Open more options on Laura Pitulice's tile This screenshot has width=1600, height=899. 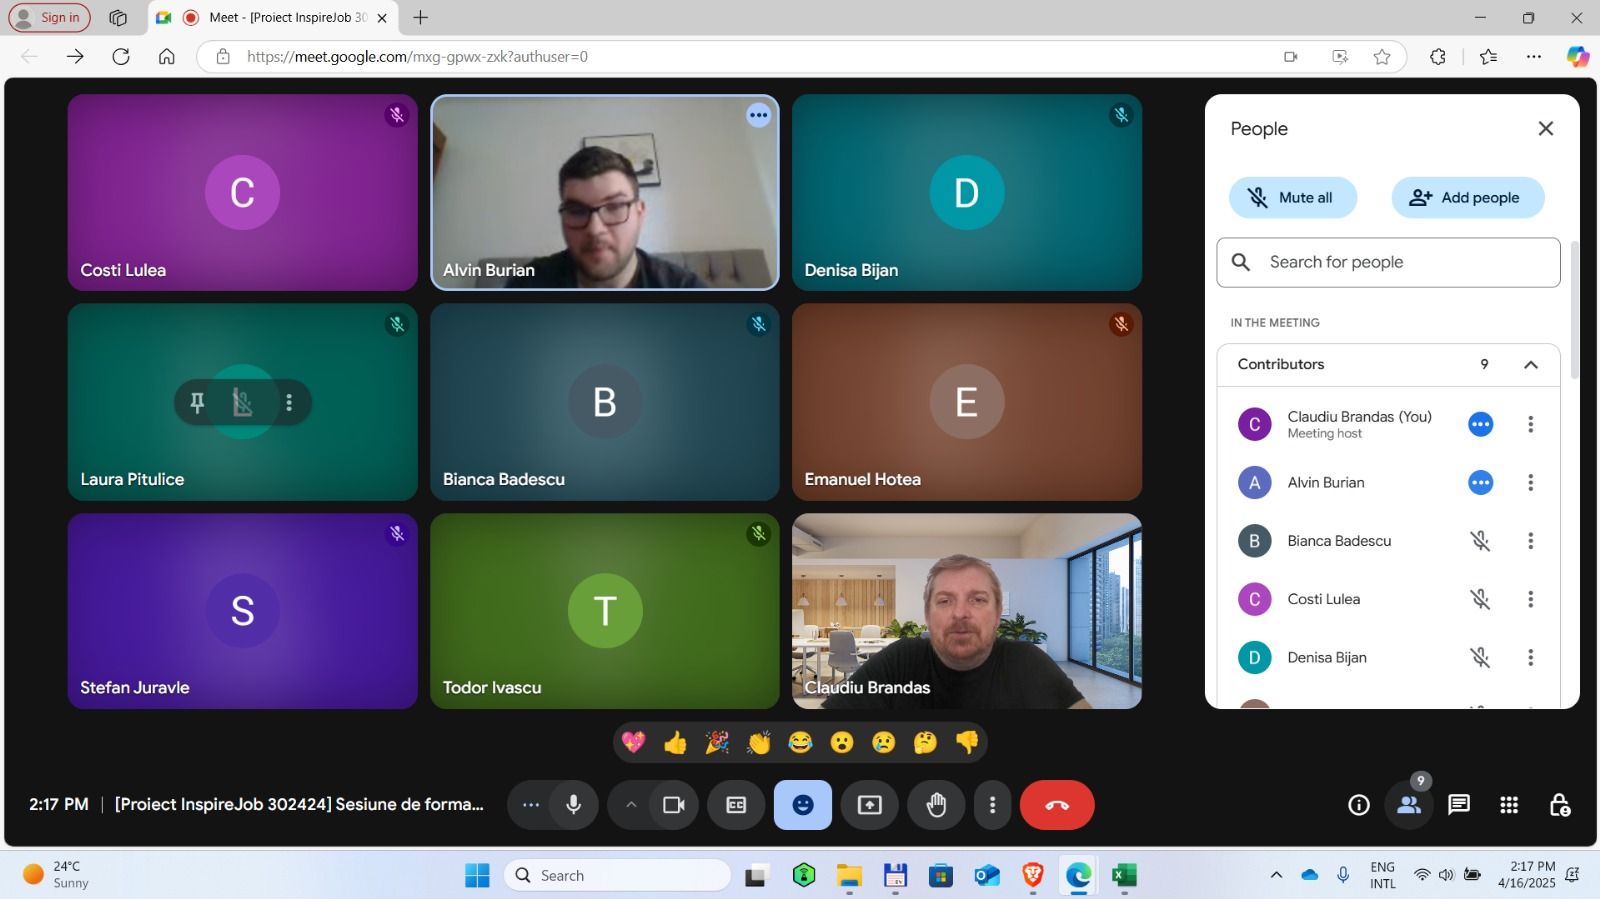point(289,402)
